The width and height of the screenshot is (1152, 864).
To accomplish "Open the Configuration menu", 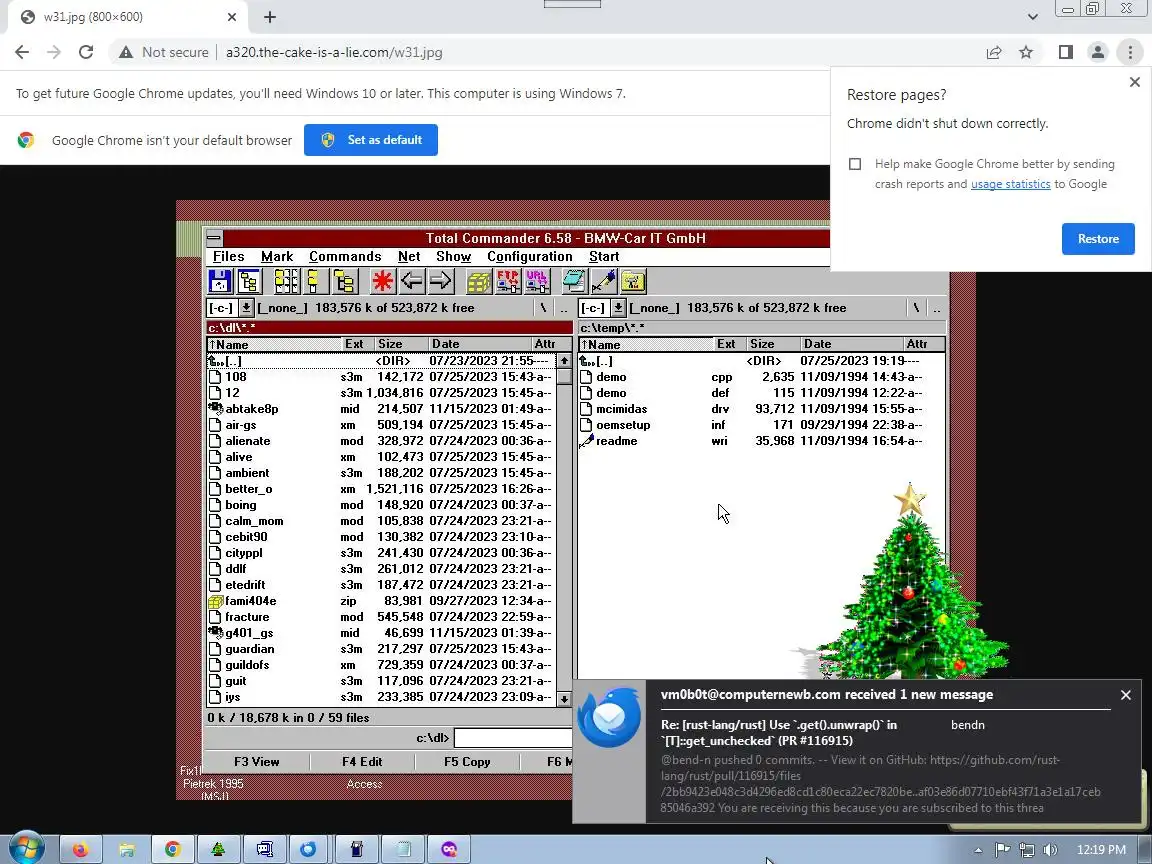I will point(530,256).
